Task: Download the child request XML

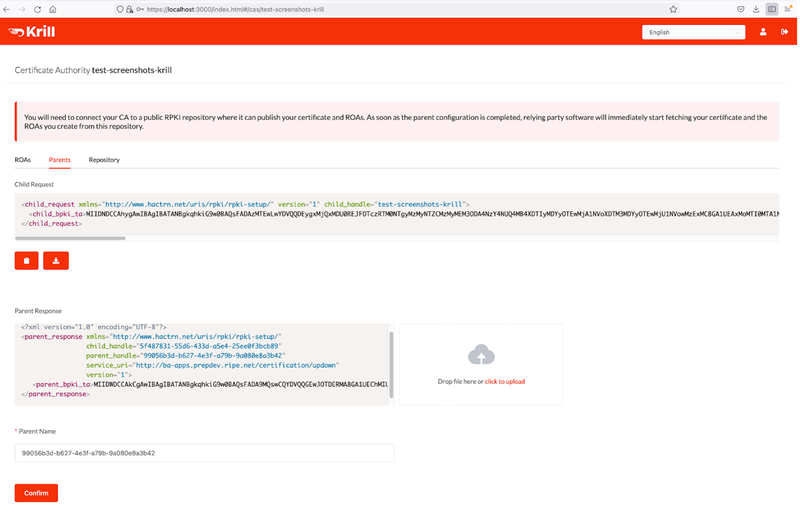Action: (57, 261)
